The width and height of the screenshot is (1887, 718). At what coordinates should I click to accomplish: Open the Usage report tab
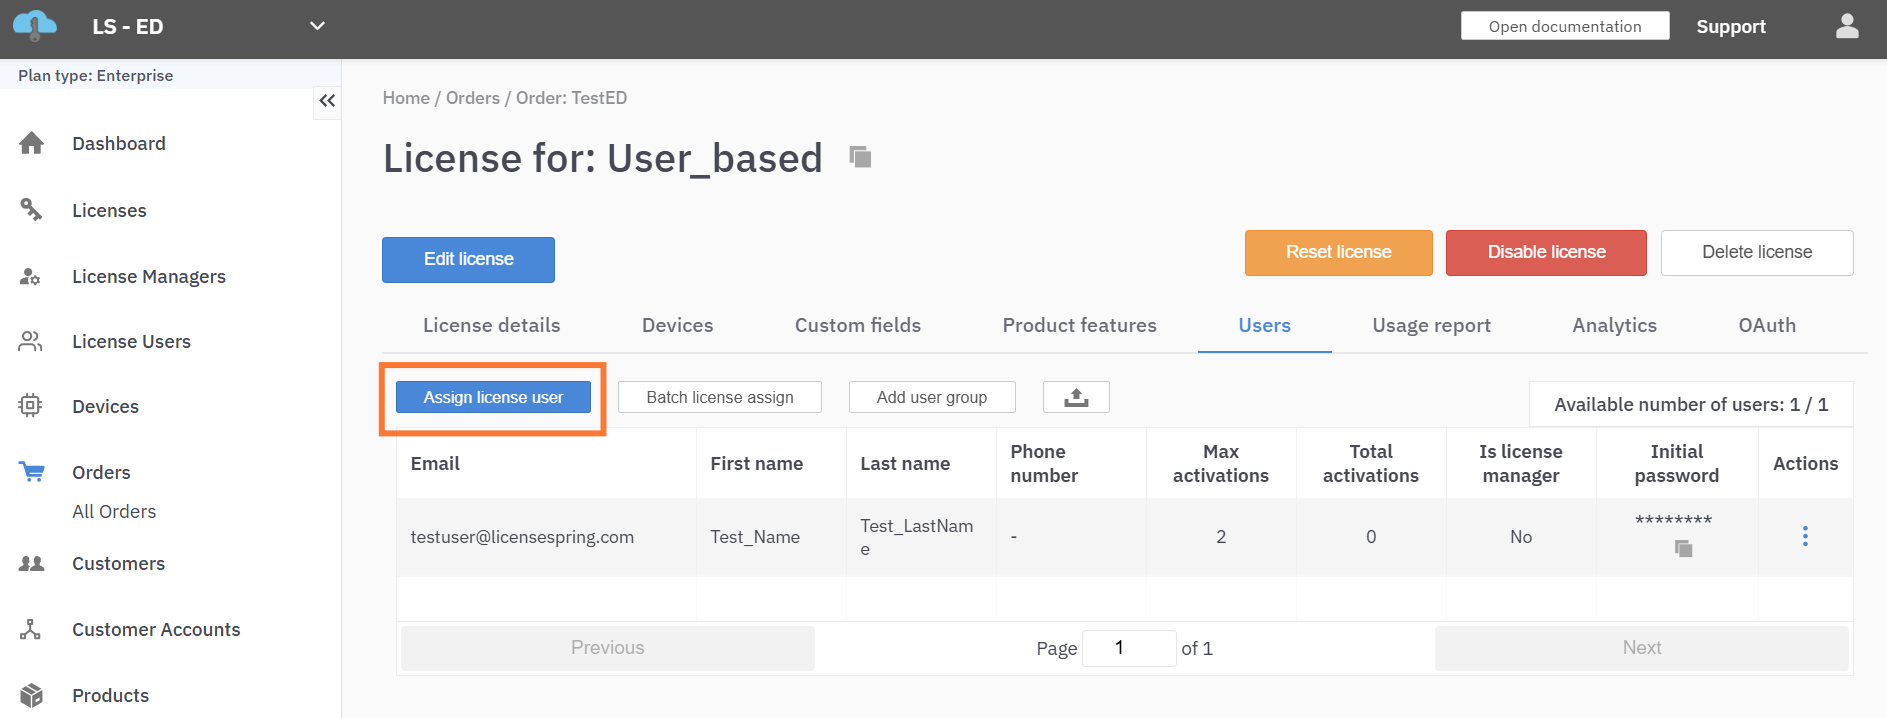1431,325
